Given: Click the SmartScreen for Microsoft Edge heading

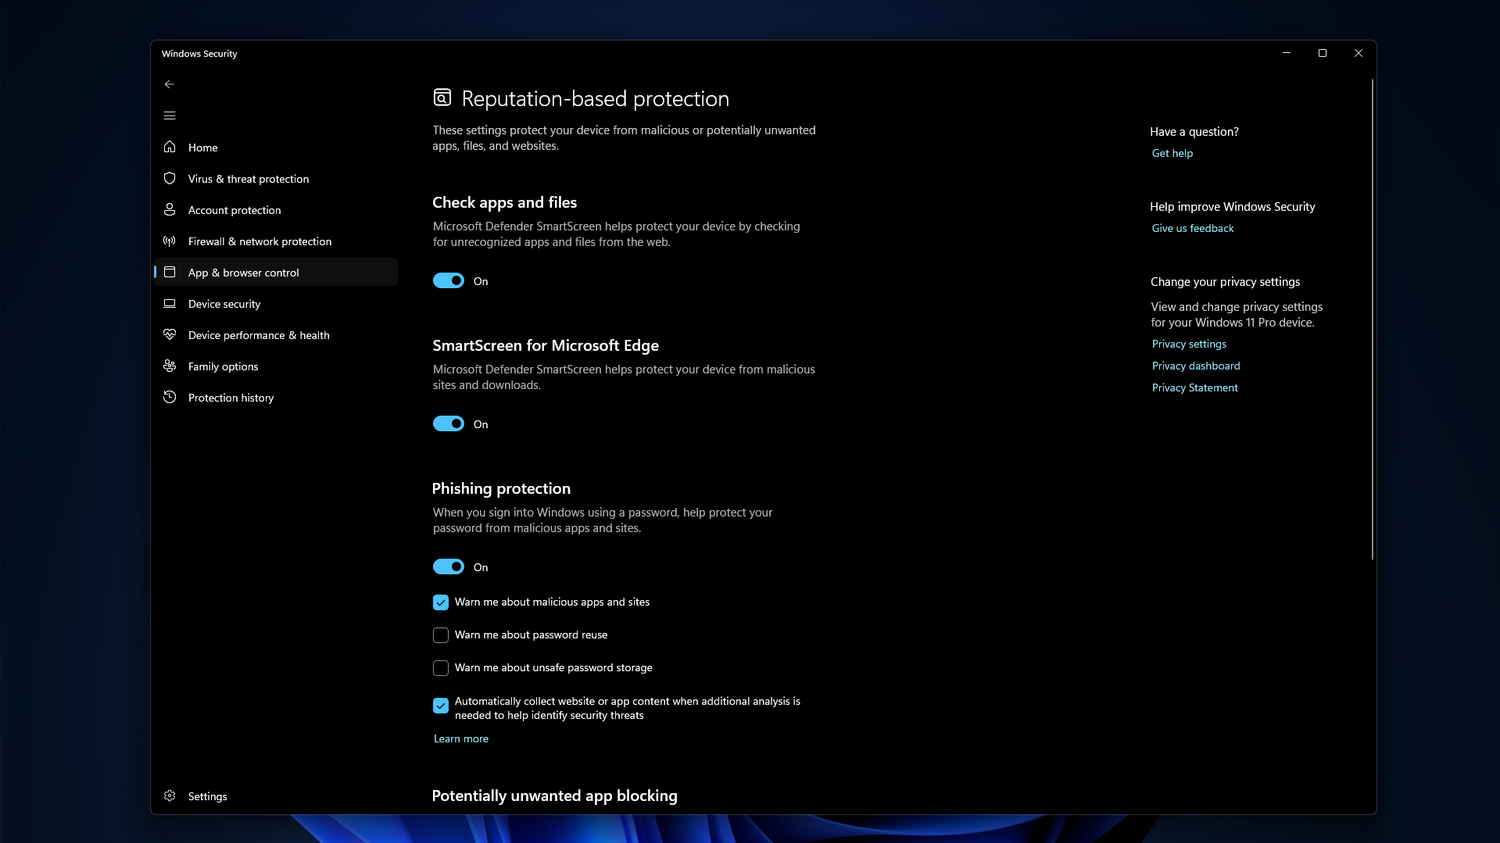Looking at the screenshot, I should (x=546, y=345).
